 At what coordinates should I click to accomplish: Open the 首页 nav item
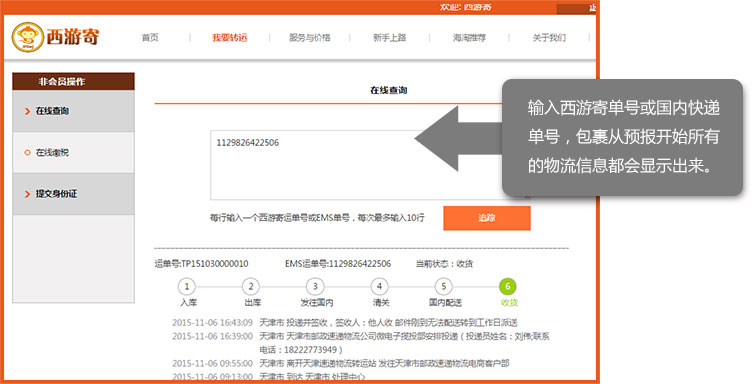pos(150,37)
